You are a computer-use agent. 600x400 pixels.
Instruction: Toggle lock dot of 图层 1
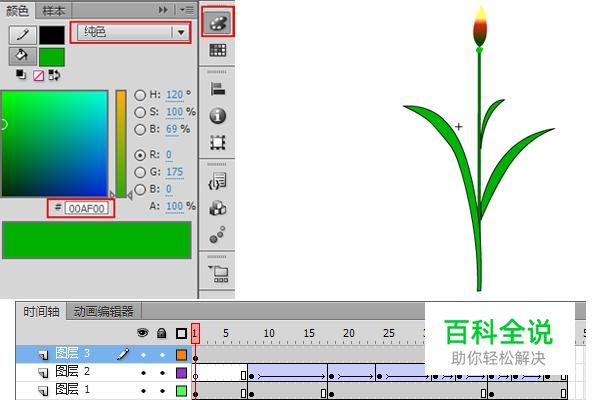(162, 391)
